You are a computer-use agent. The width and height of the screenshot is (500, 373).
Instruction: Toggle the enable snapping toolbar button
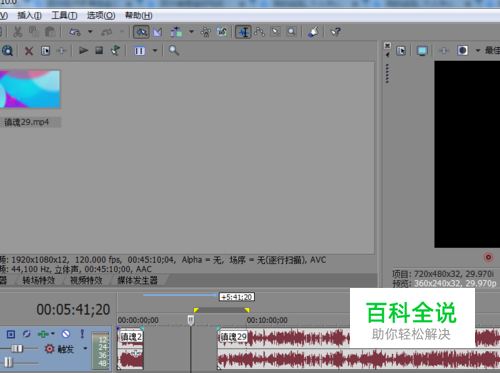click(x=141, y=32)
